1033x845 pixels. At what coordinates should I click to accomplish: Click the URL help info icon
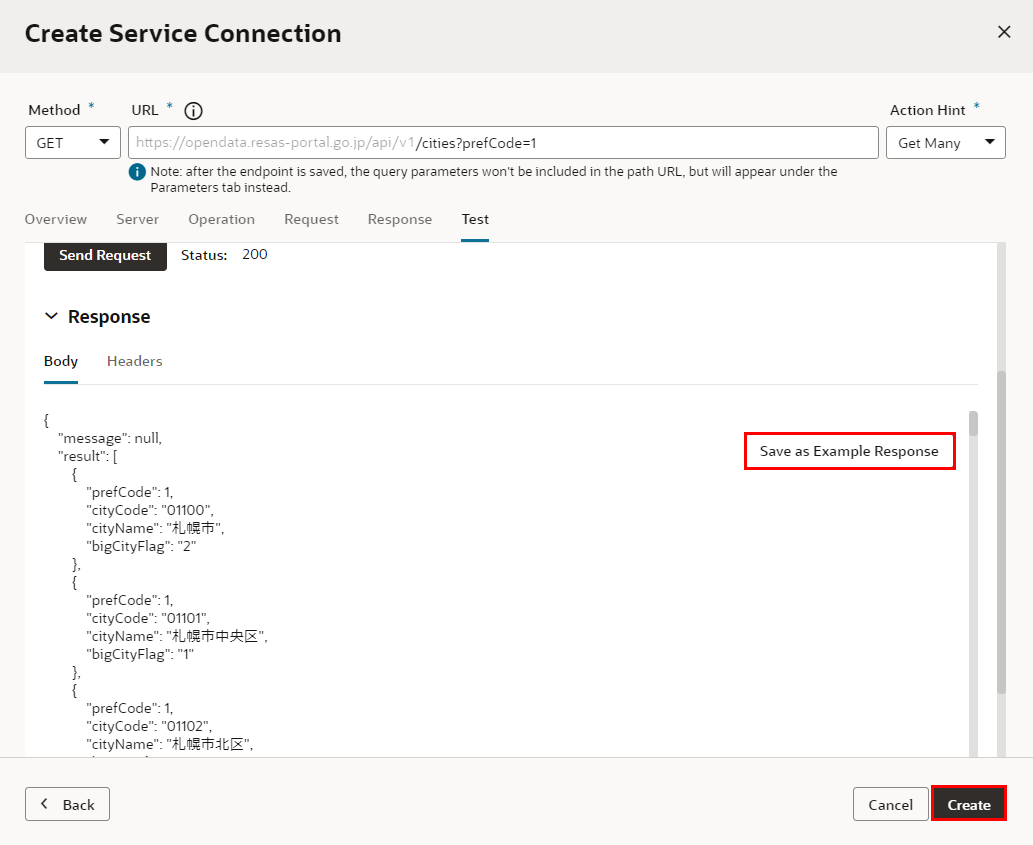click(194, 111)
